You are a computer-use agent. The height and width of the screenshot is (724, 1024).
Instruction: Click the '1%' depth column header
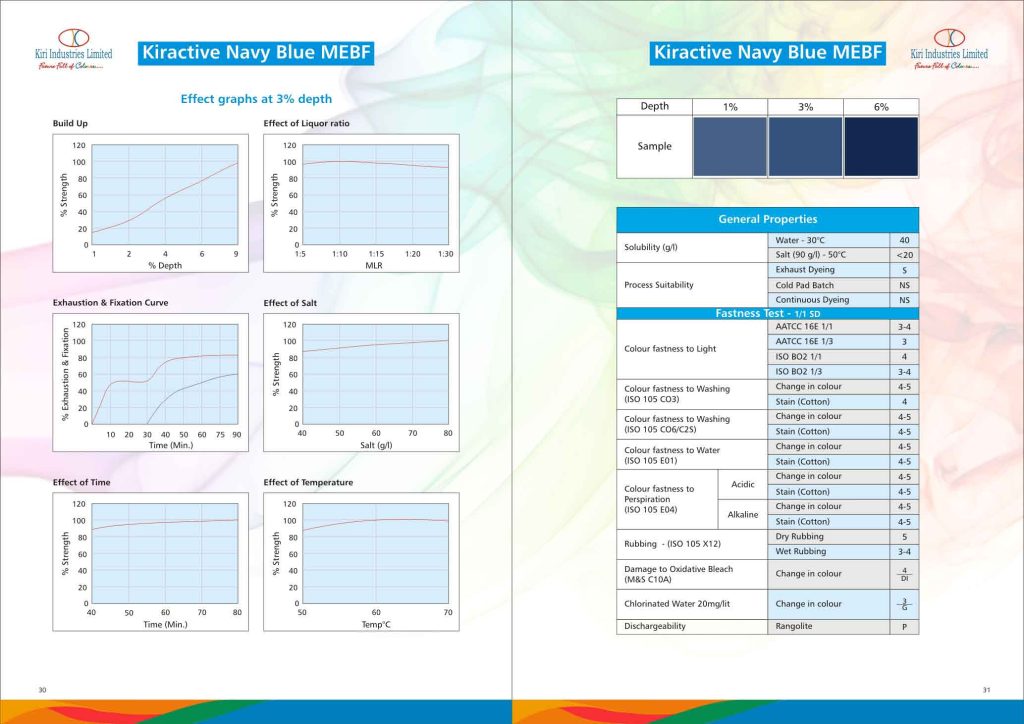[x=729, y=106]
